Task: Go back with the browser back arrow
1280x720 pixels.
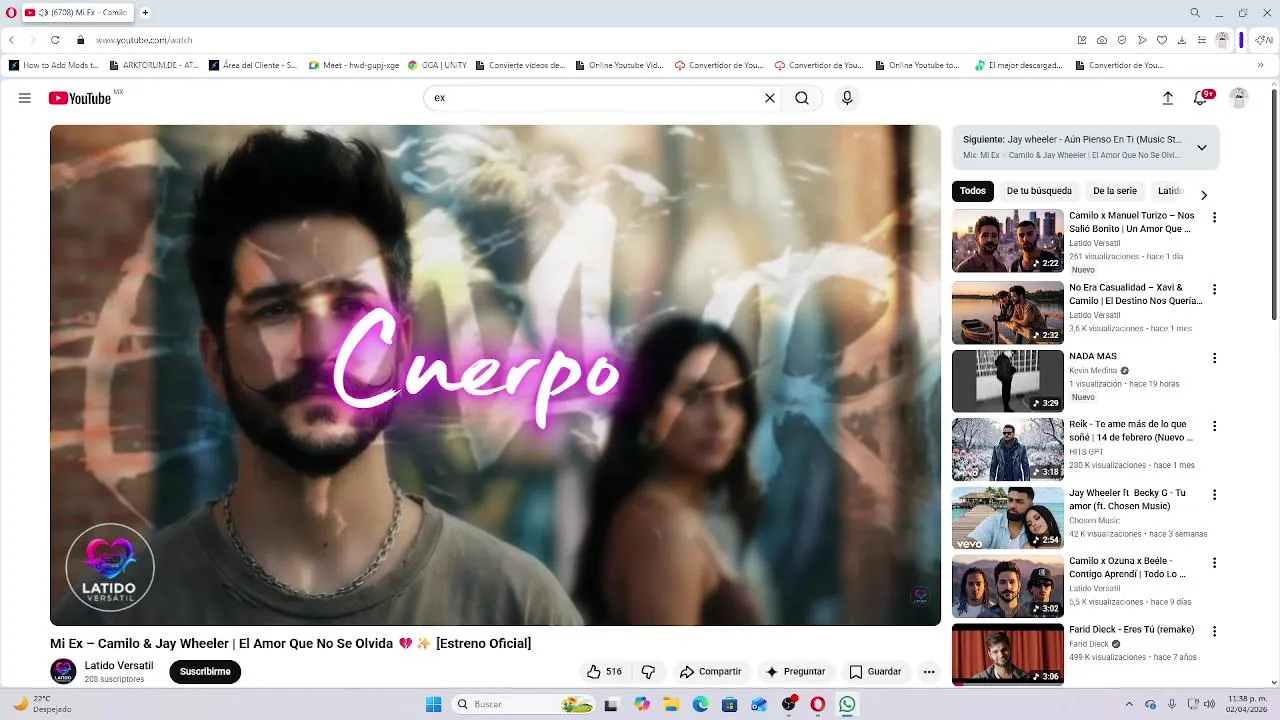Action: [x=12, y=40]
